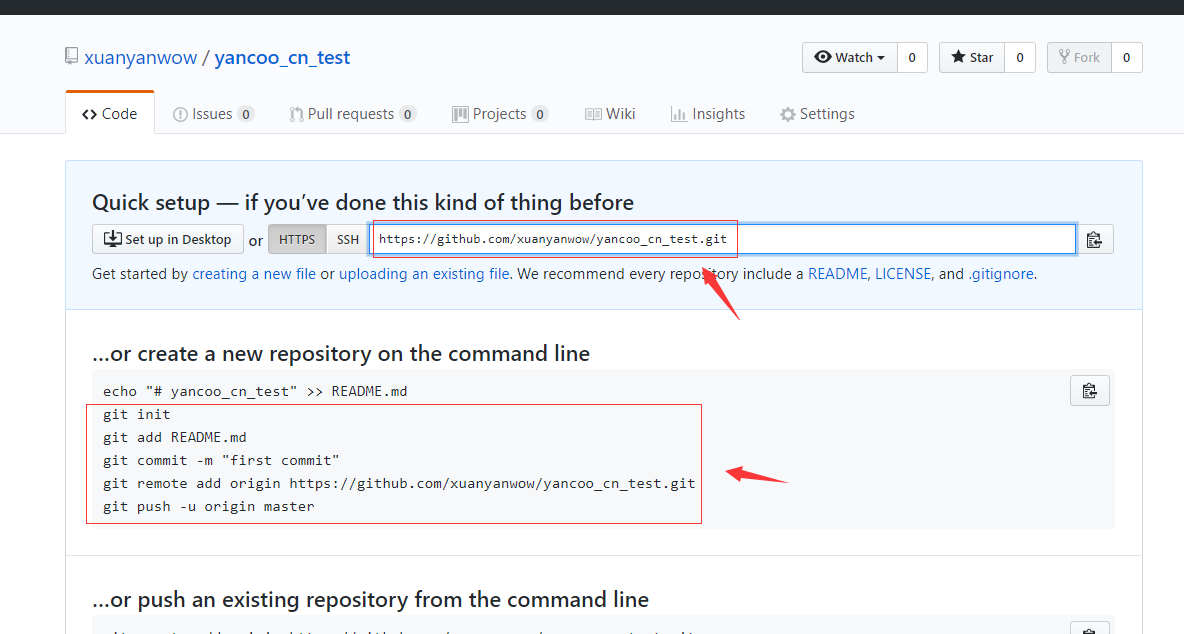View the forks count next to Fork

tap(1127, 57)
